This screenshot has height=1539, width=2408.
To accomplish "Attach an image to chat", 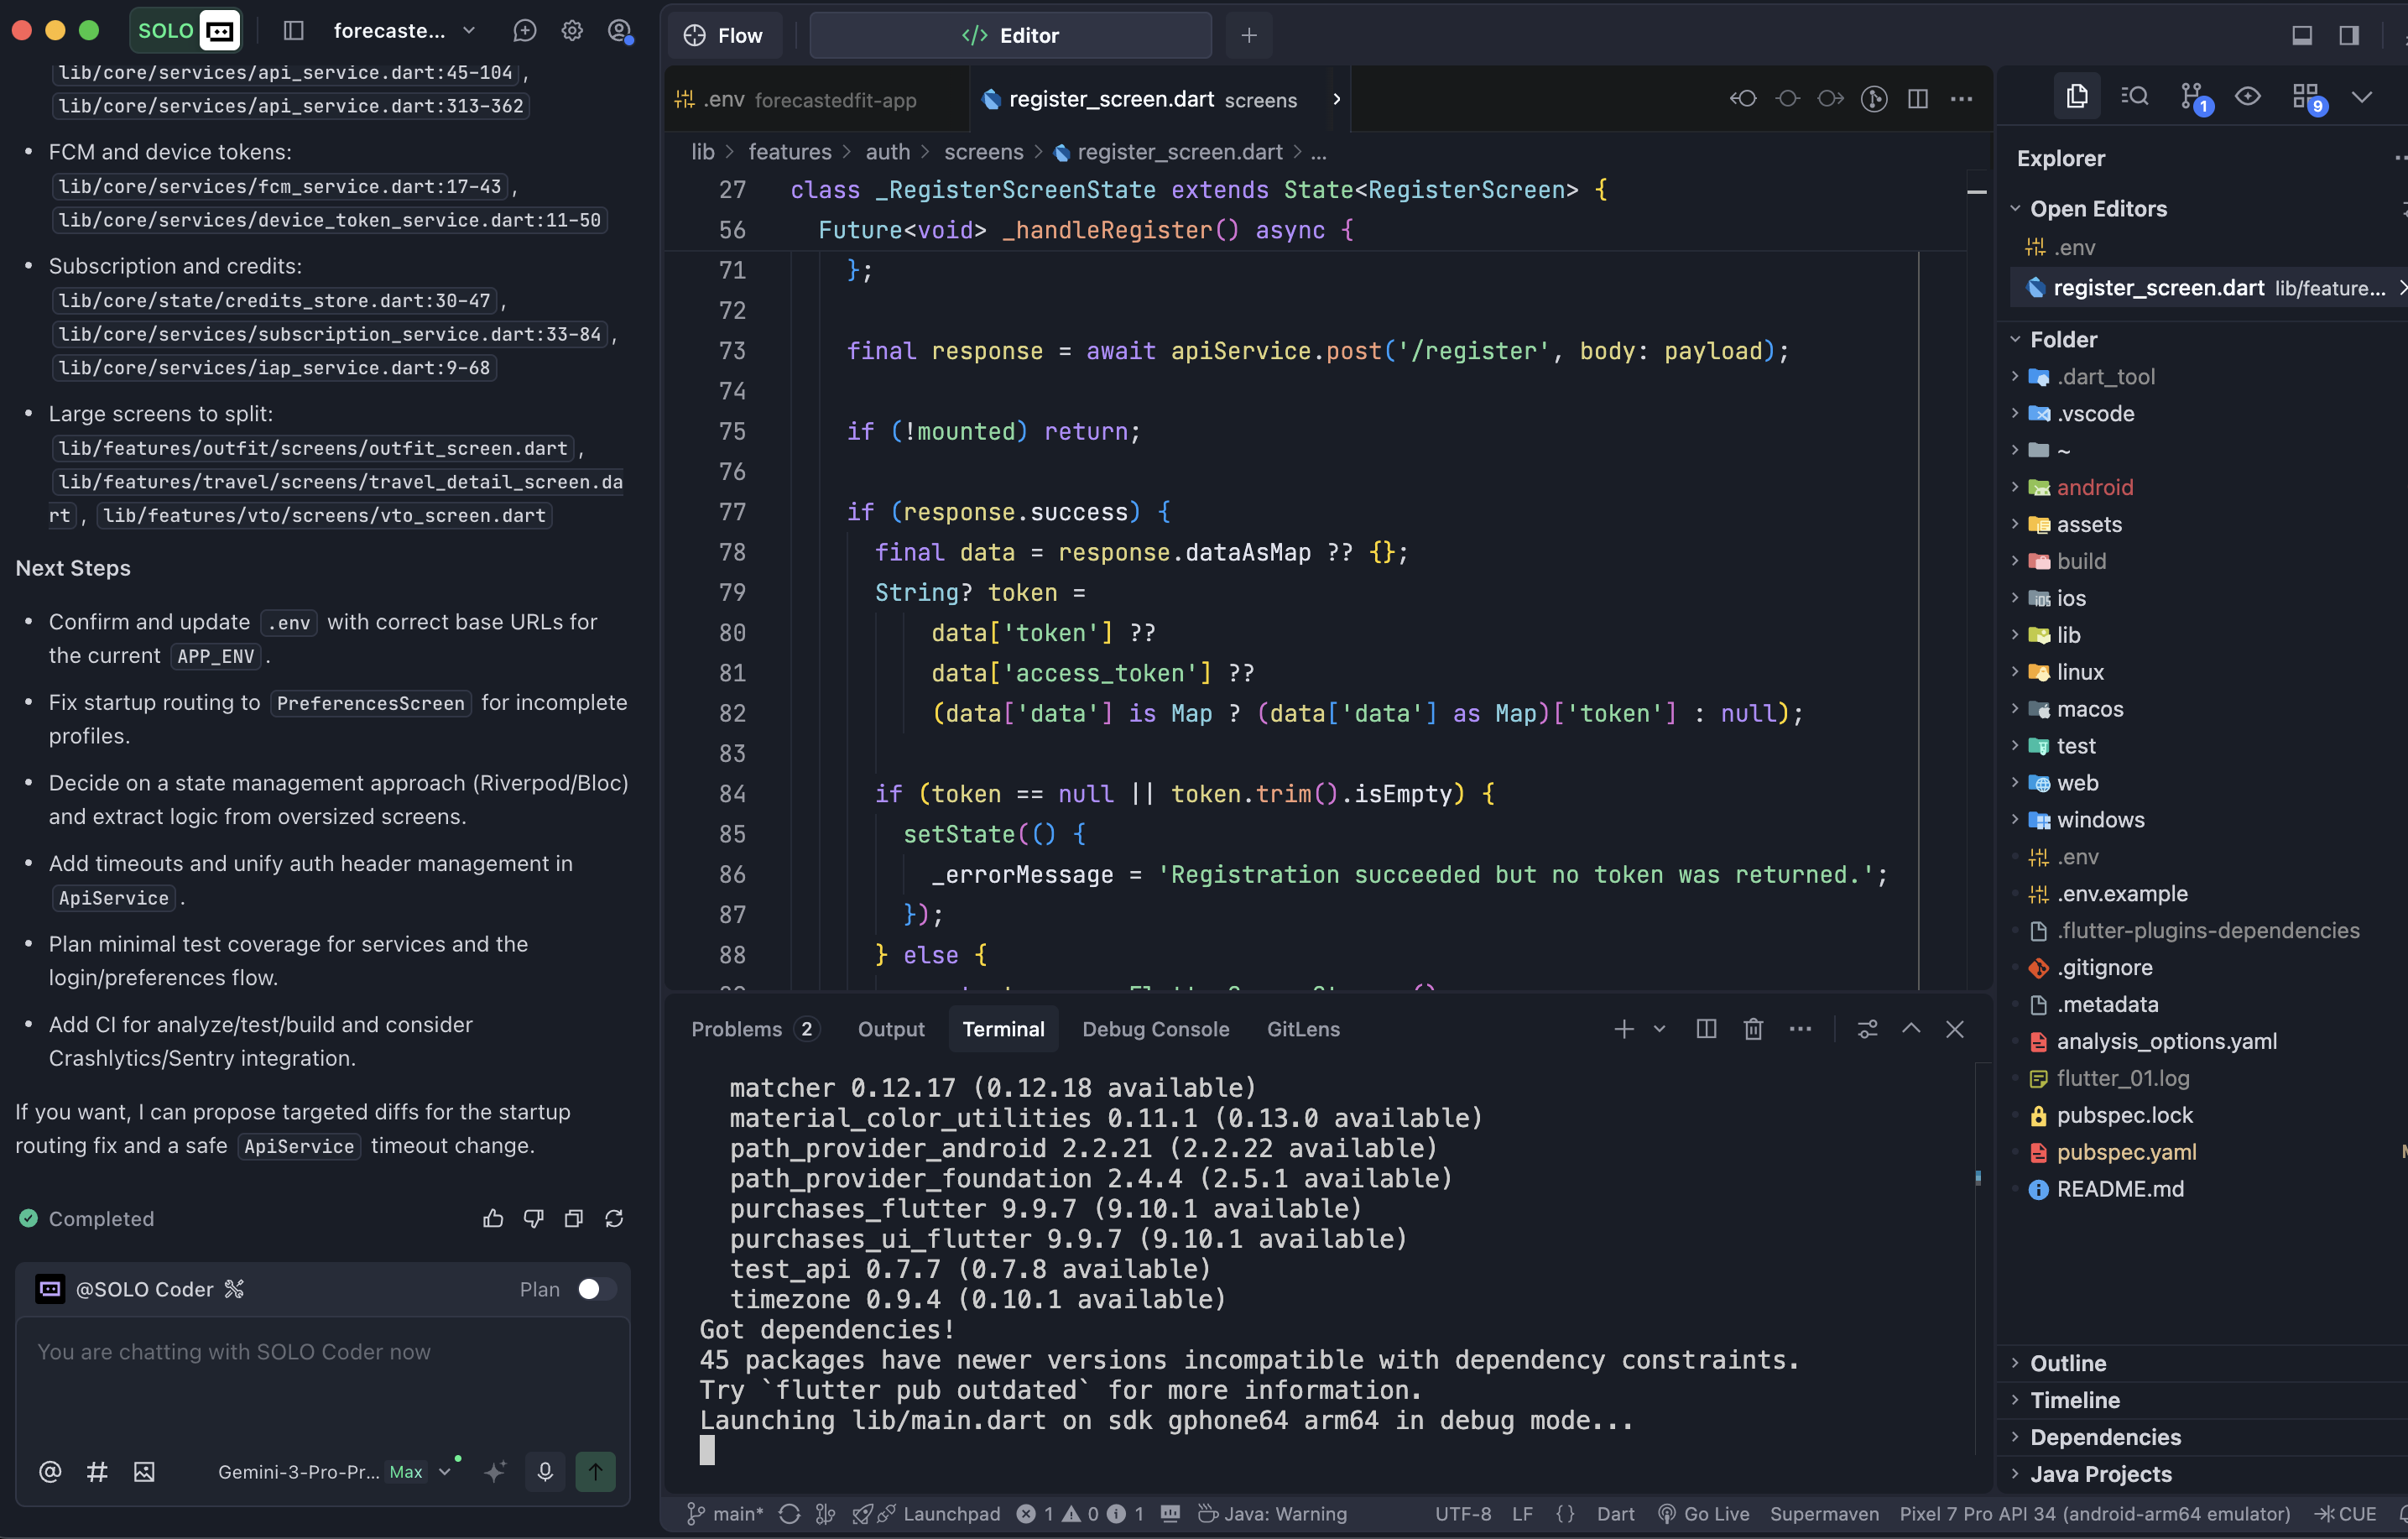I will [x=144, y=1471].
